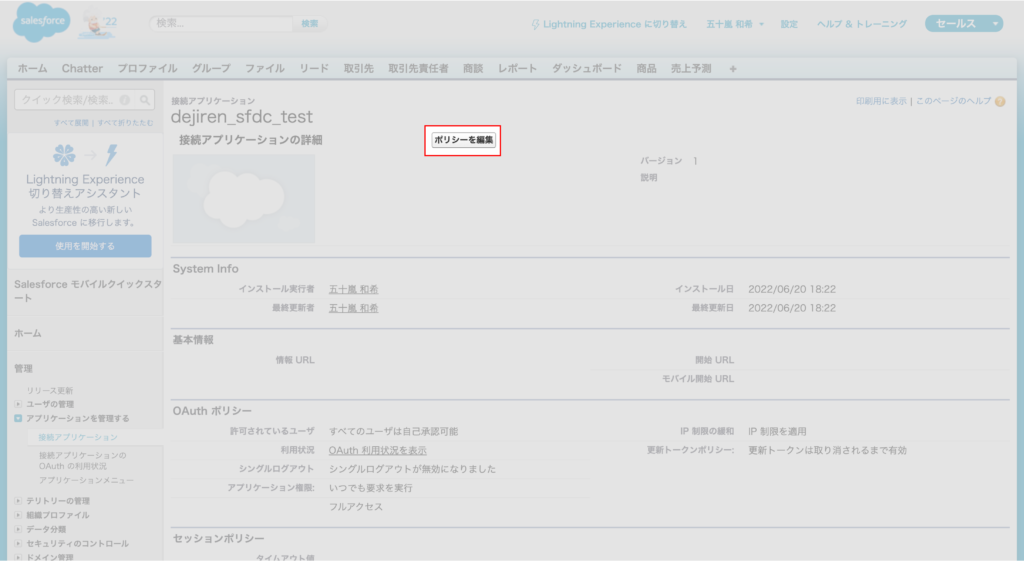Click the lightning bolt assistant icon in the sidebar

pyautogui.click(x=111, y=155)
